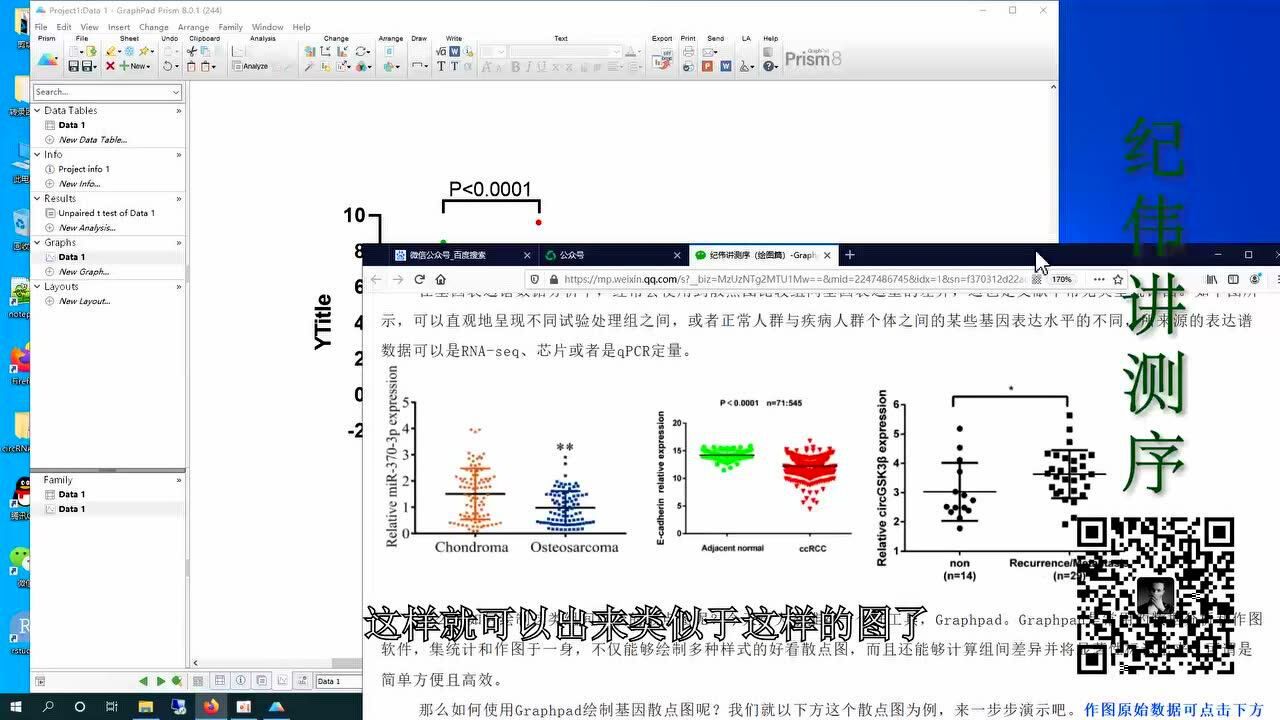Screen dimensions: 1280x720
Task: Open the Insert menu
Action: (x=118, y=27)
